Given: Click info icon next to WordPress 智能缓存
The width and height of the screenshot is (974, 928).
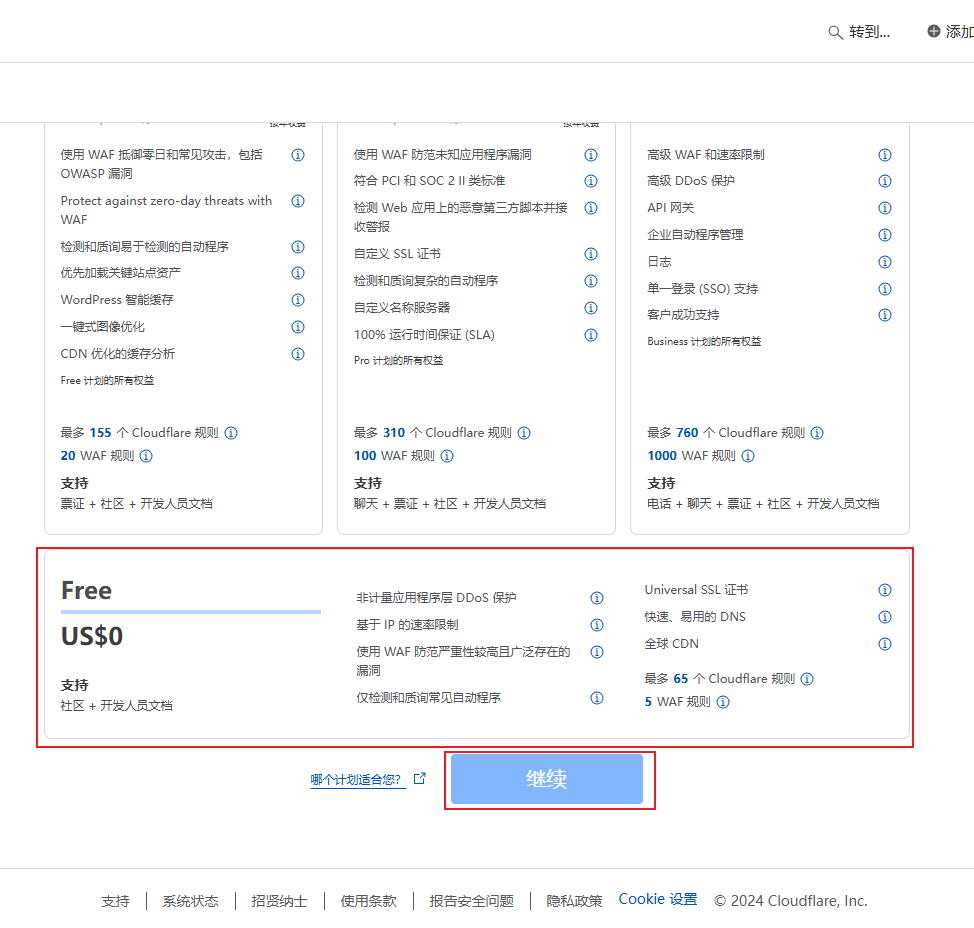Looking at the screenshot, I should 297,300.
